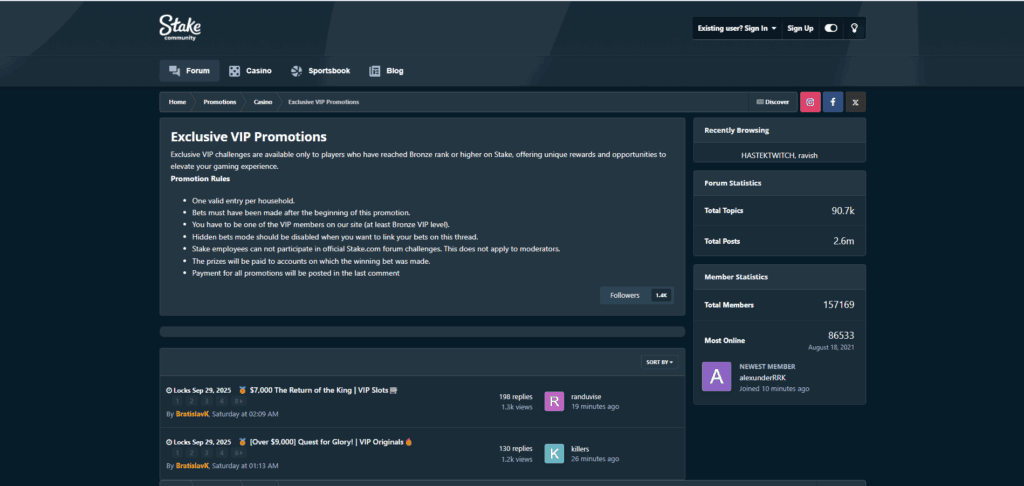This screenshot has width=1024, height=486.
Task: Jump to page 8 of Return of the King topic
Action: (x=238, y=401)
